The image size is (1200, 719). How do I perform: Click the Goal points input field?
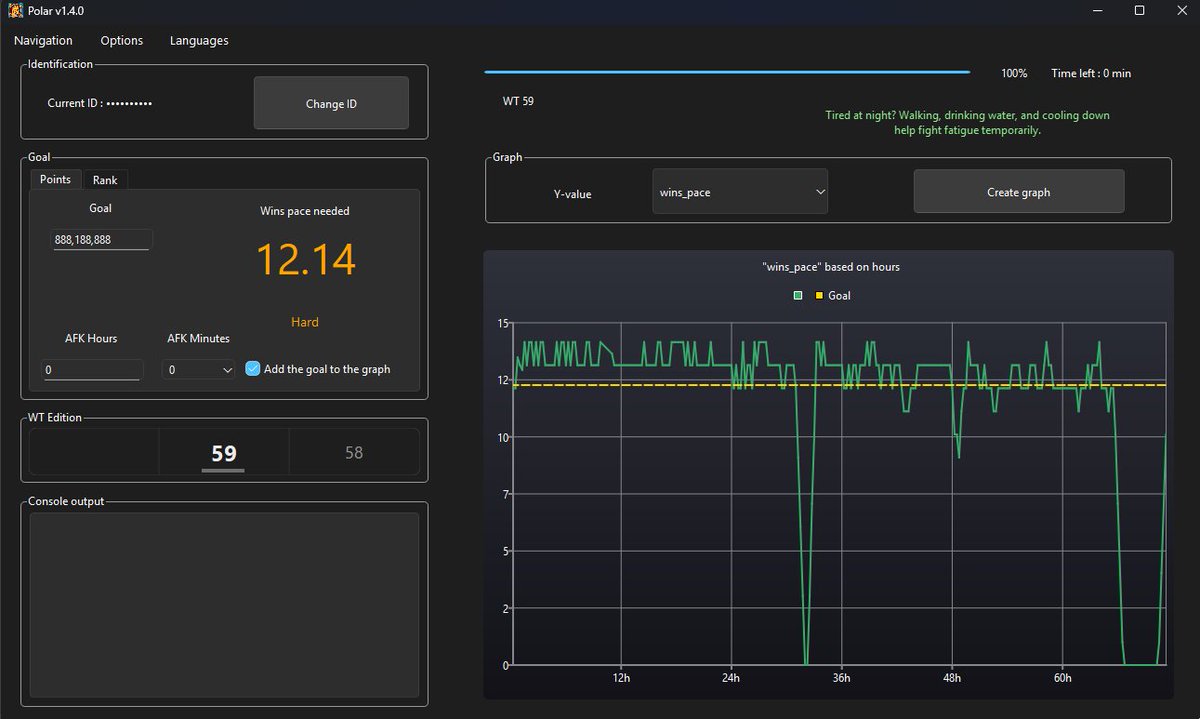click(101, 240)
